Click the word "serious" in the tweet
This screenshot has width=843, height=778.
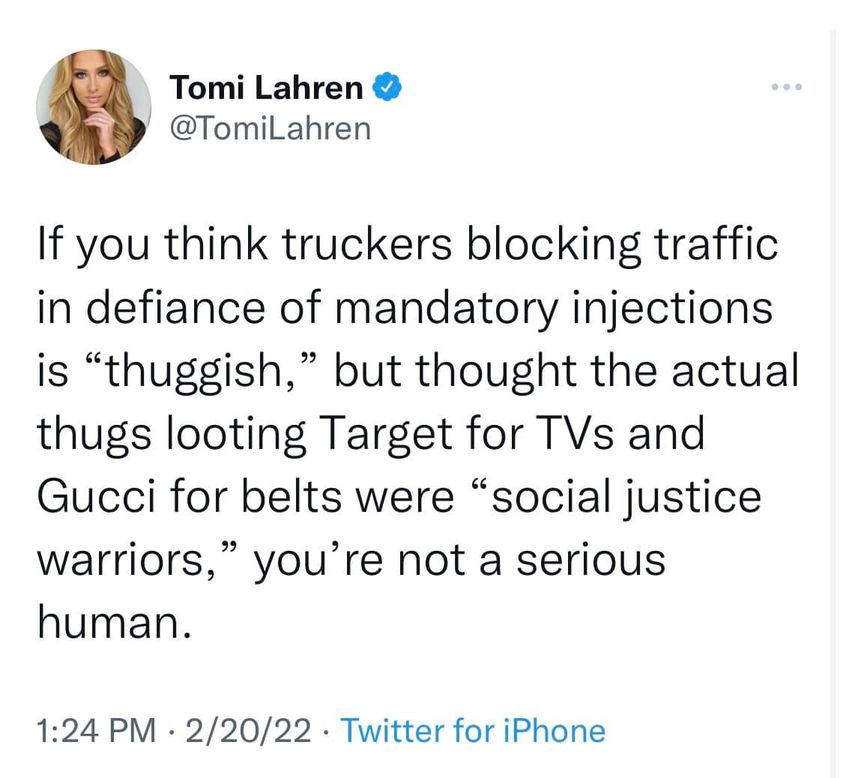(593, 560)
